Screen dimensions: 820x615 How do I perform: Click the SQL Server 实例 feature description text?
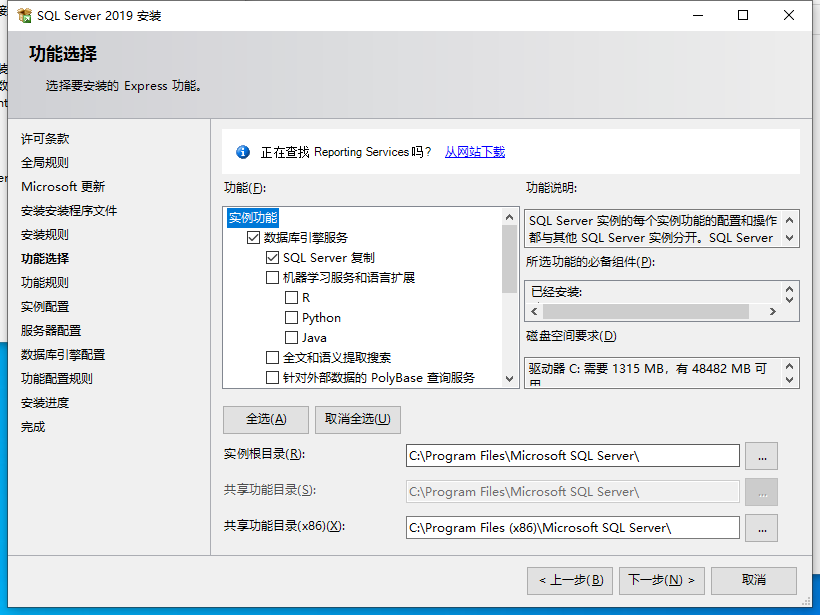tap(653, 229)
